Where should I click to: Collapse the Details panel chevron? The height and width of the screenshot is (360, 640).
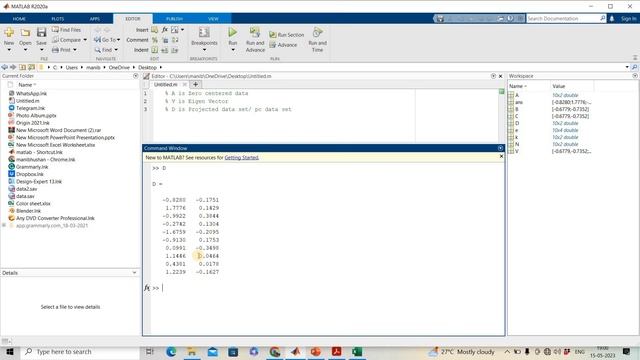tap(134, 273)
